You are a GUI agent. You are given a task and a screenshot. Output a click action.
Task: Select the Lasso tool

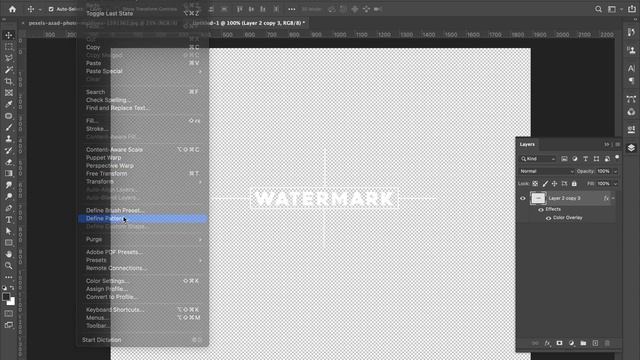9,58
